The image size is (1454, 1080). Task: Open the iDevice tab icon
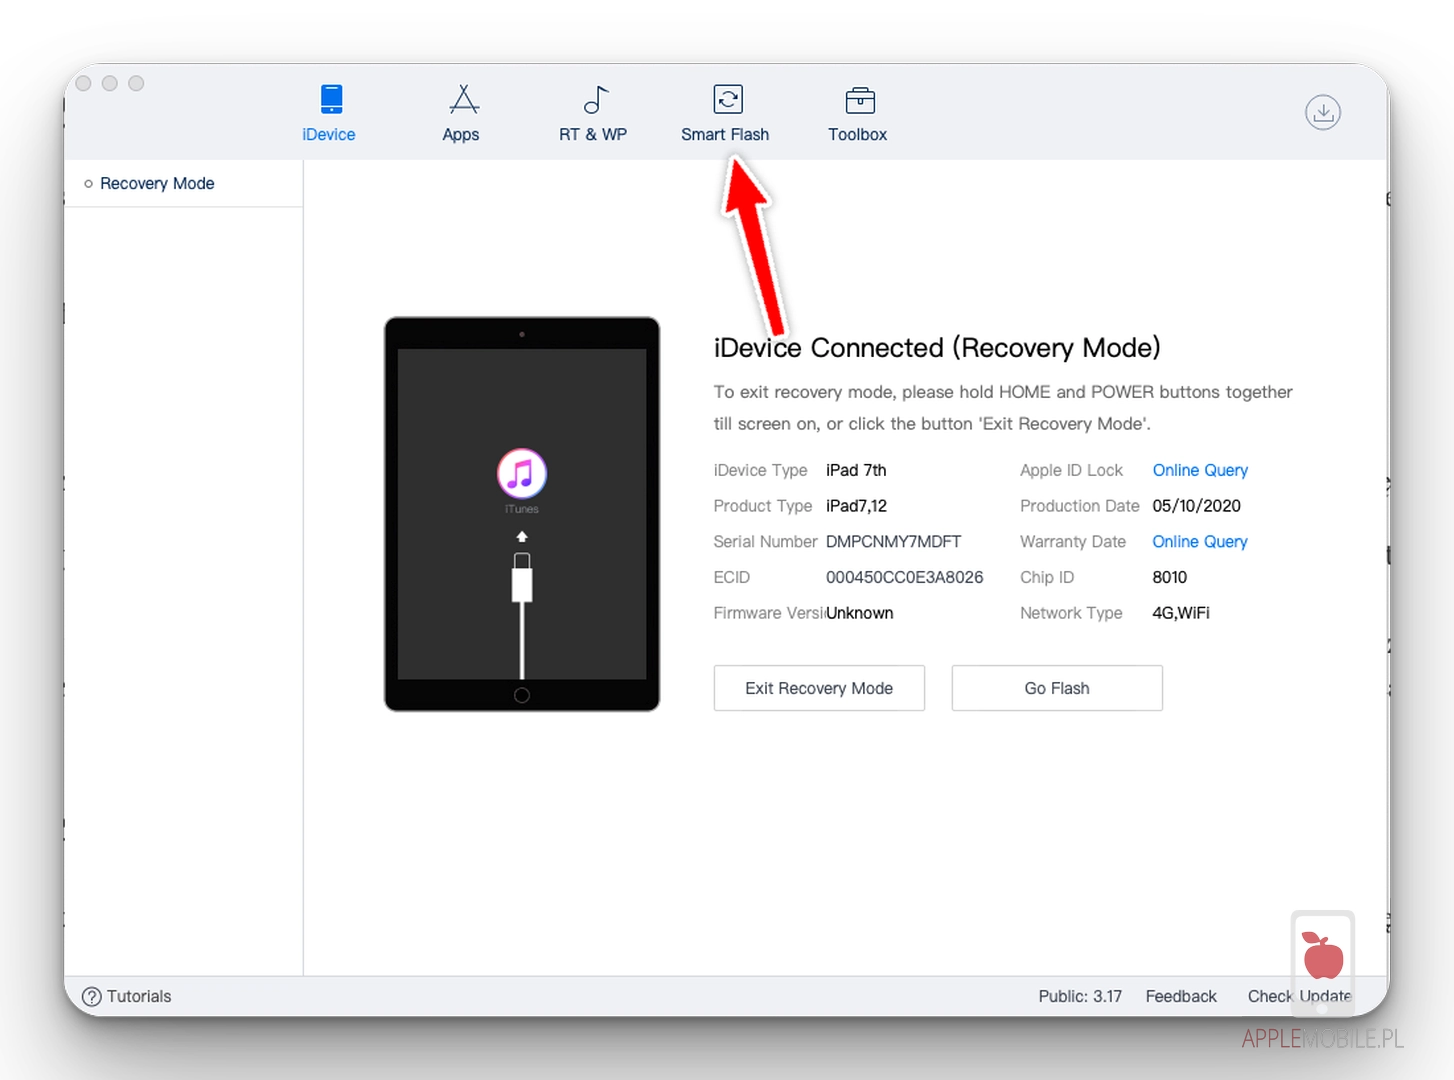[x=331, y=100]
